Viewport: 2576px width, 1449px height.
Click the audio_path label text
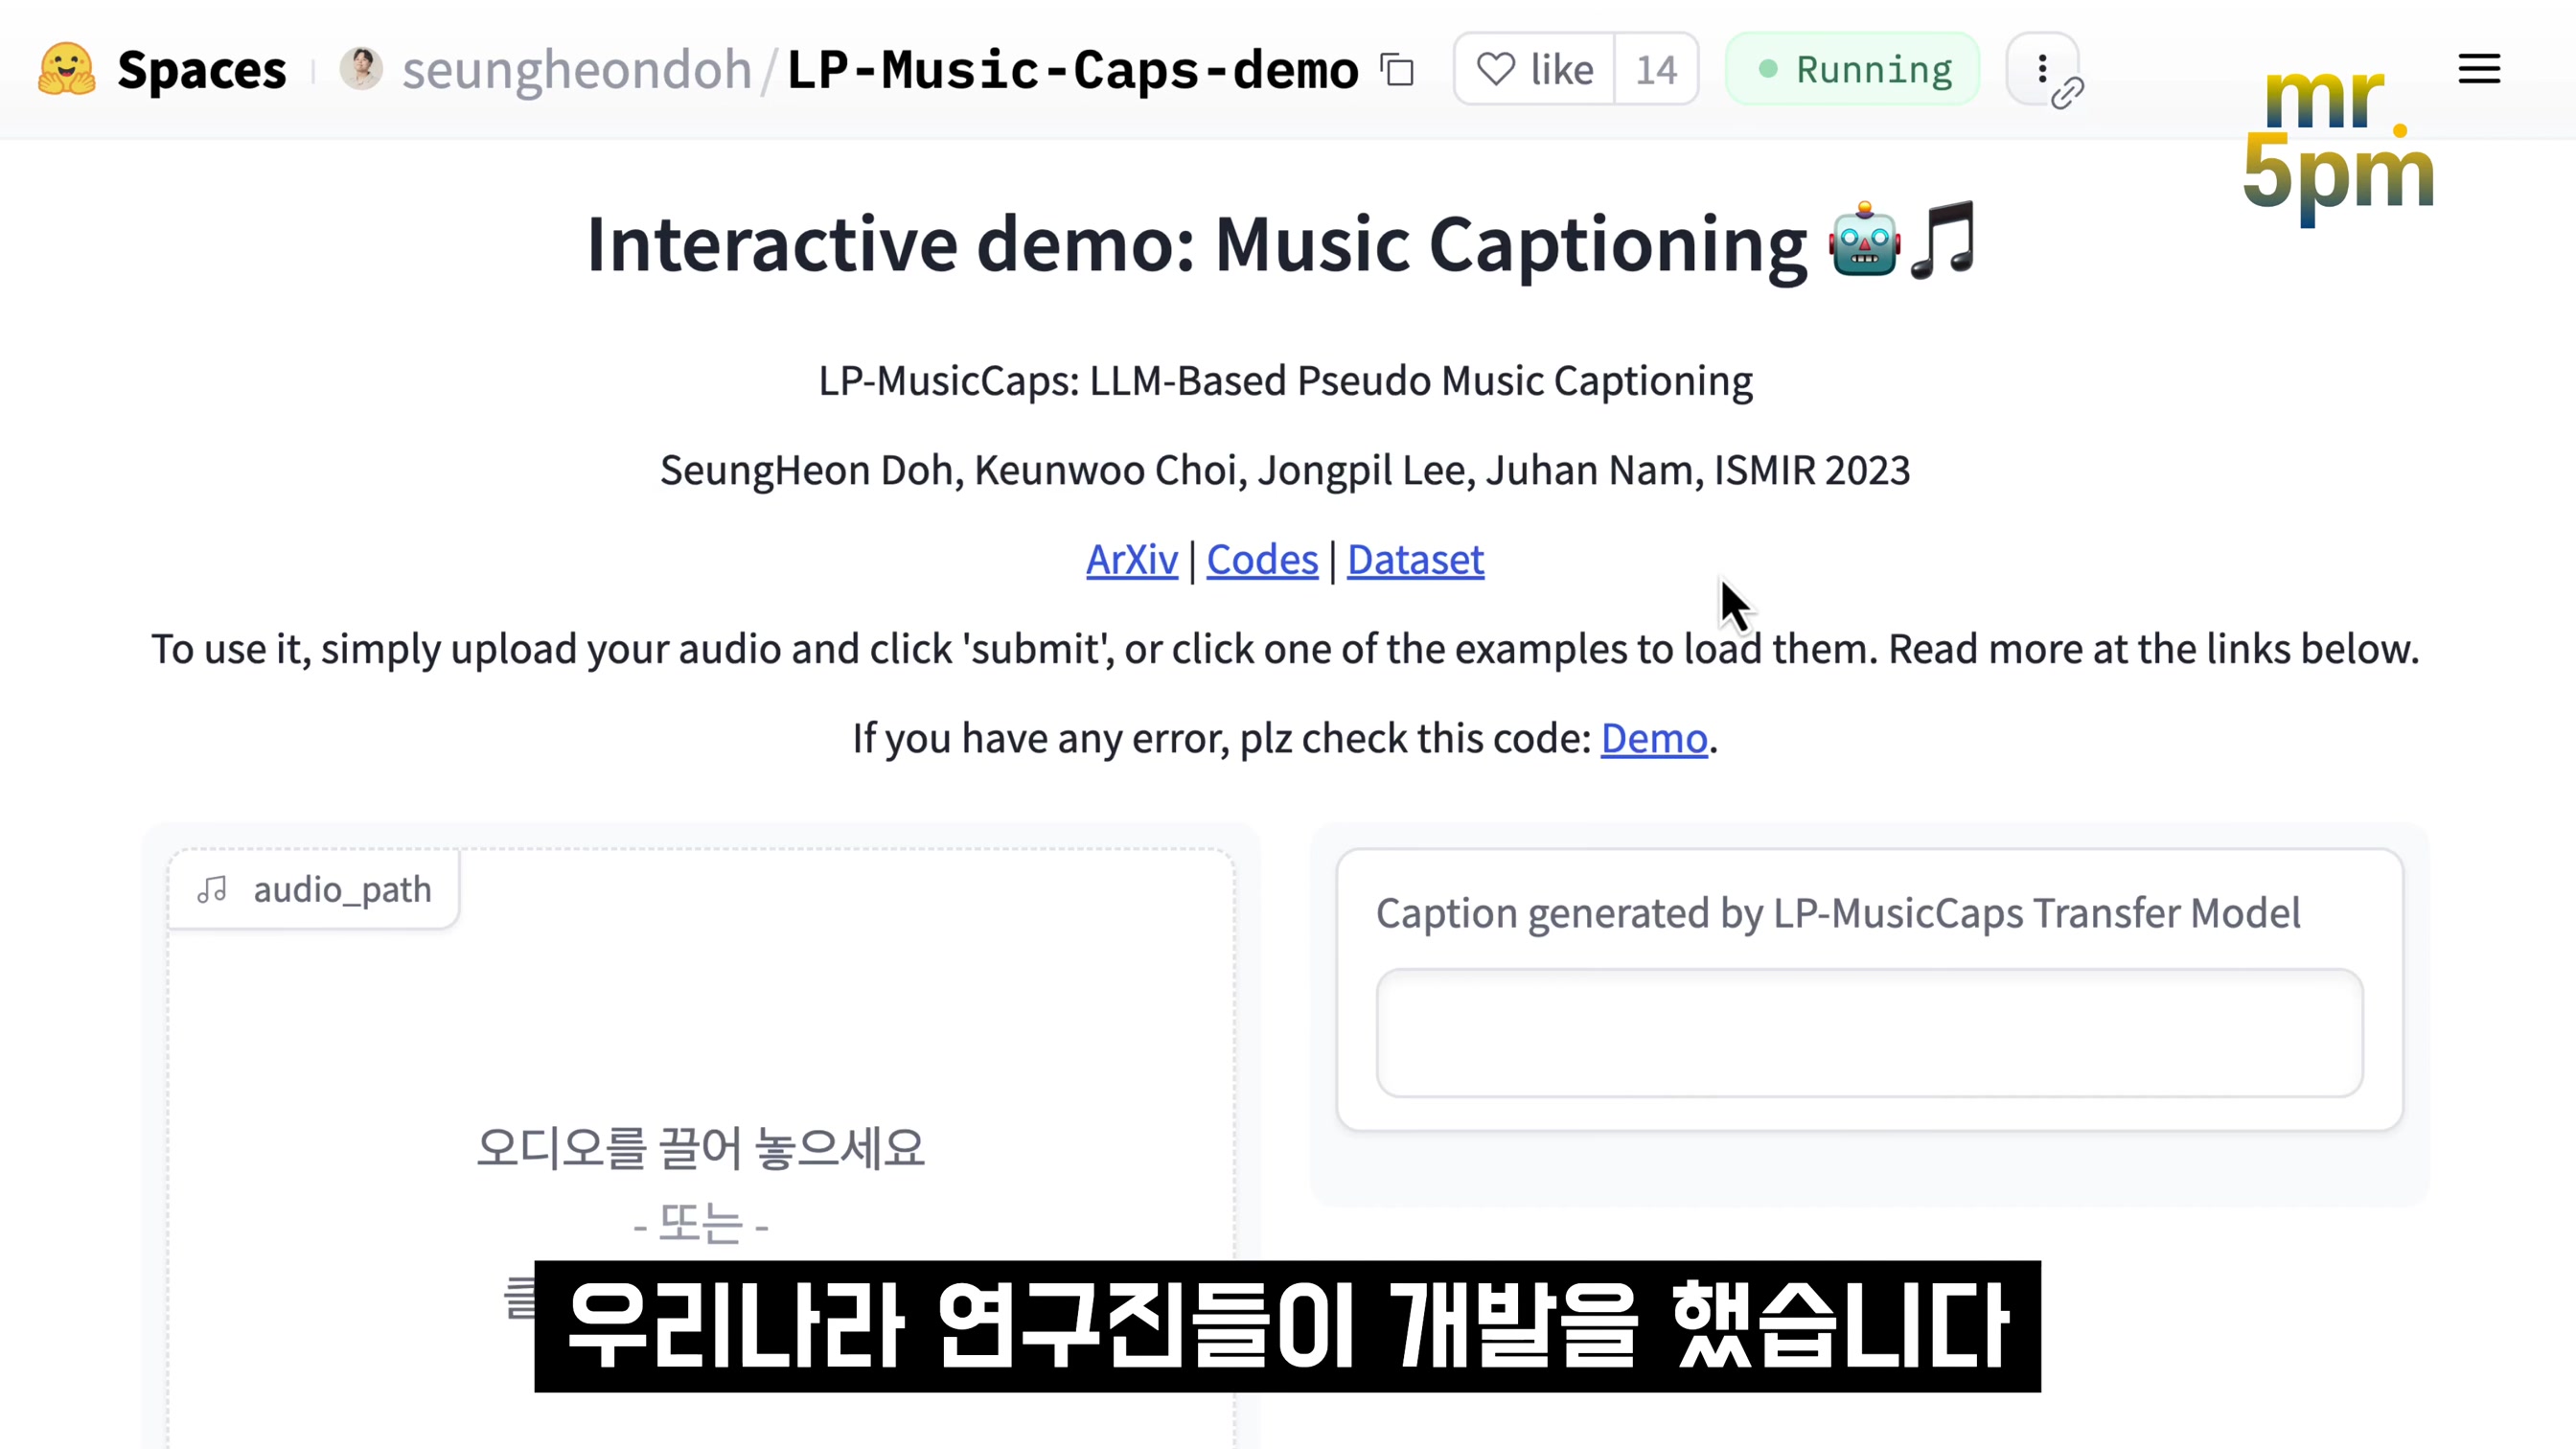[342, 890]
